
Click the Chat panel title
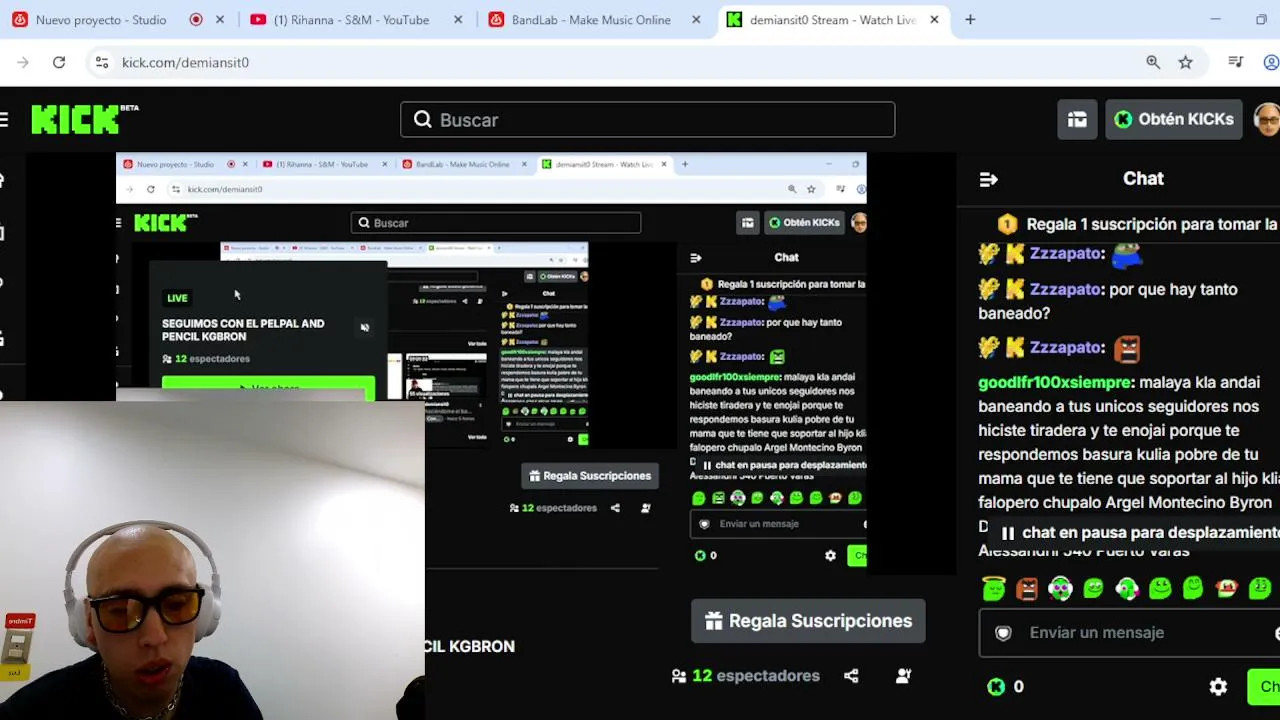click(x=1143, y=179)
